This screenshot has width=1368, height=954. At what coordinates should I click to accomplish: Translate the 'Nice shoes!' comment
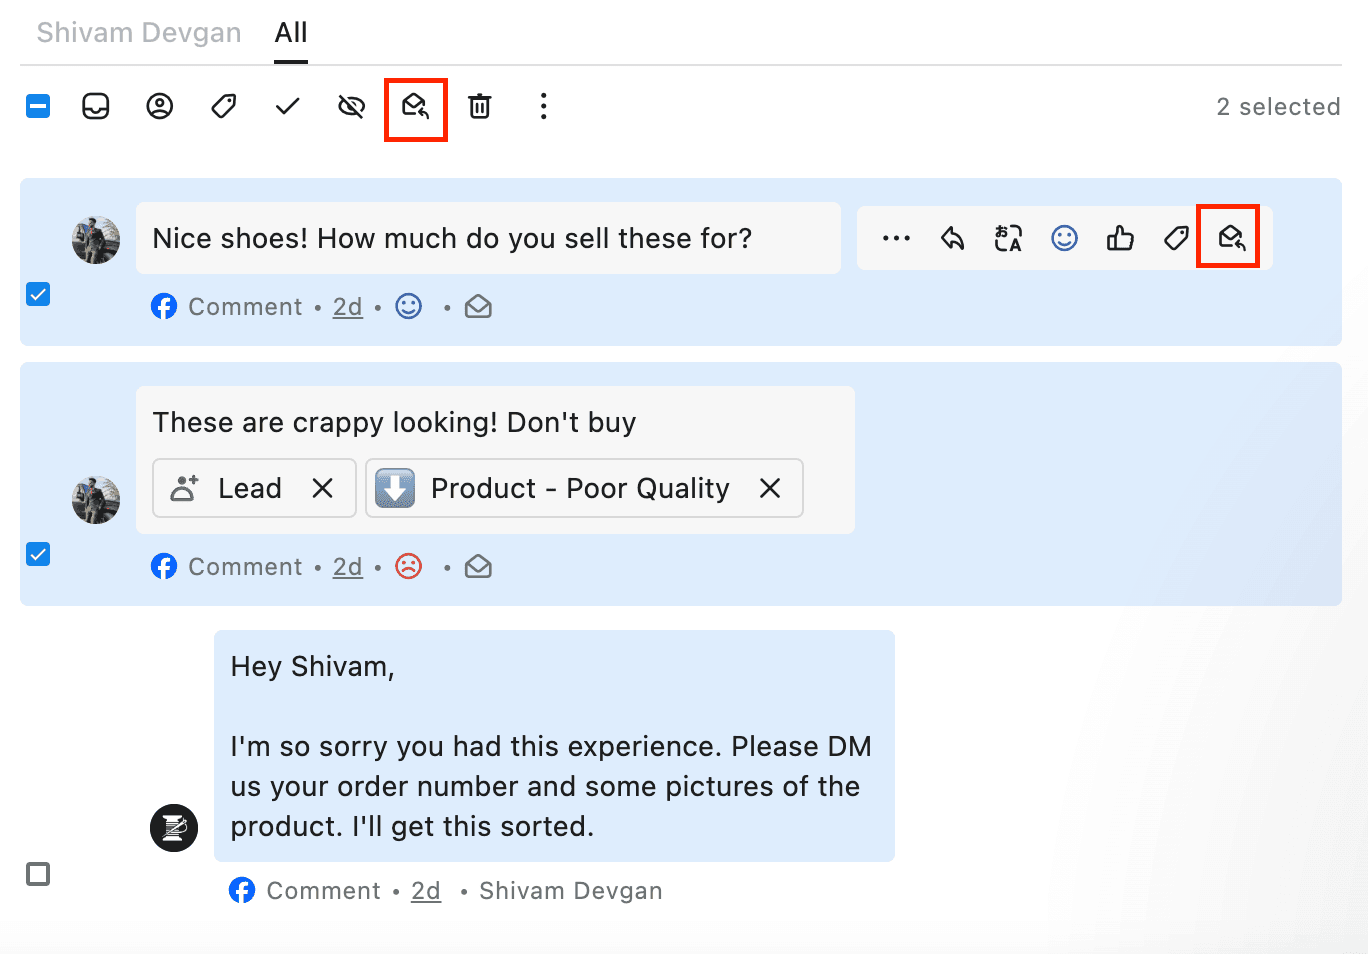click(1008, 238)
